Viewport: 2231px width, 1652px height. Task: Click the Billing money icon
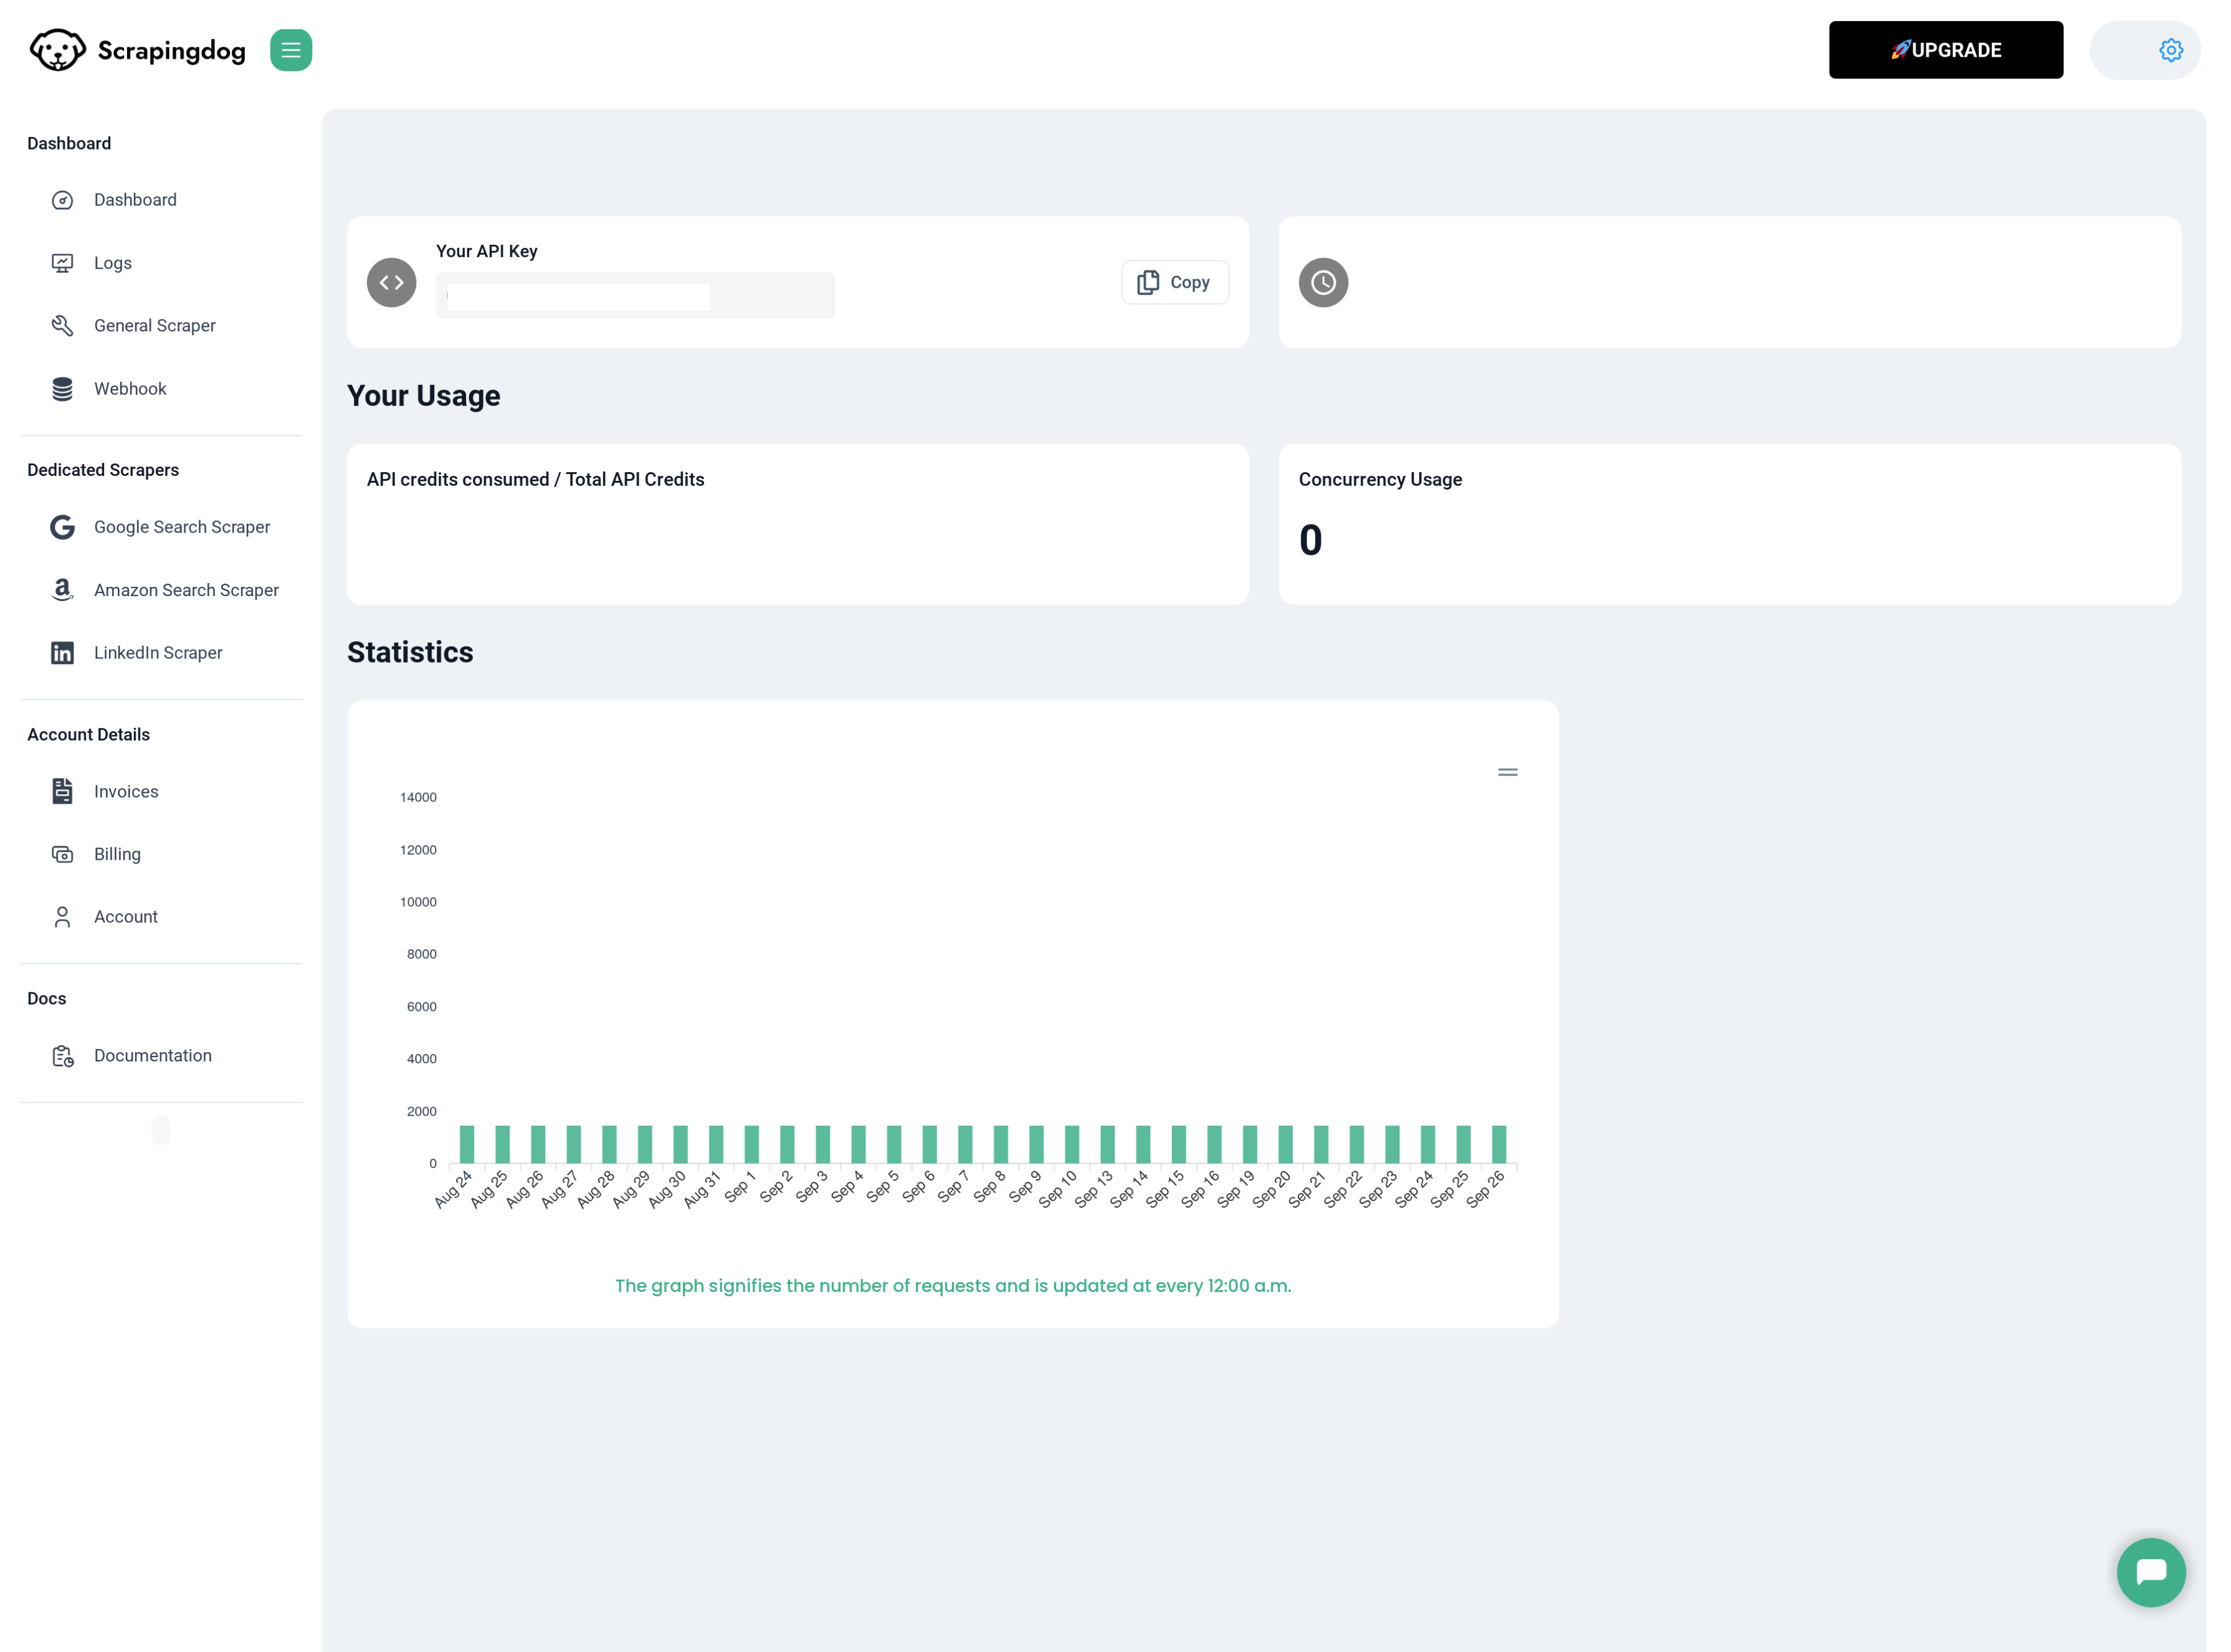point(62,854)
